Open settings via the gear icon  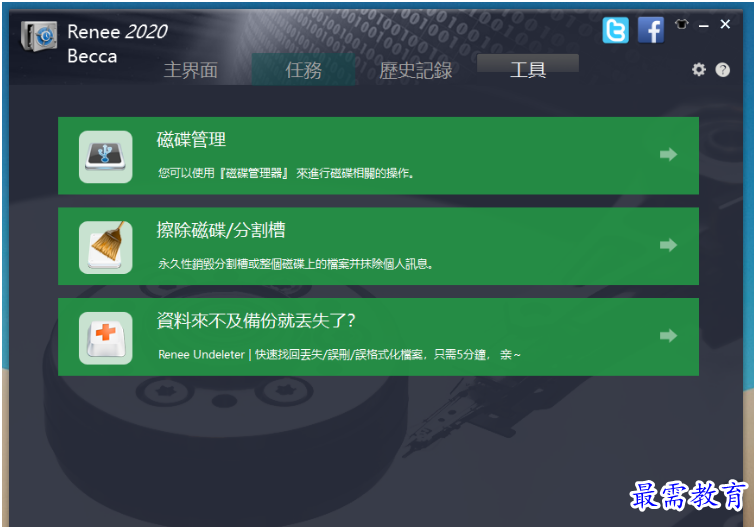click(x=699, y=70)
